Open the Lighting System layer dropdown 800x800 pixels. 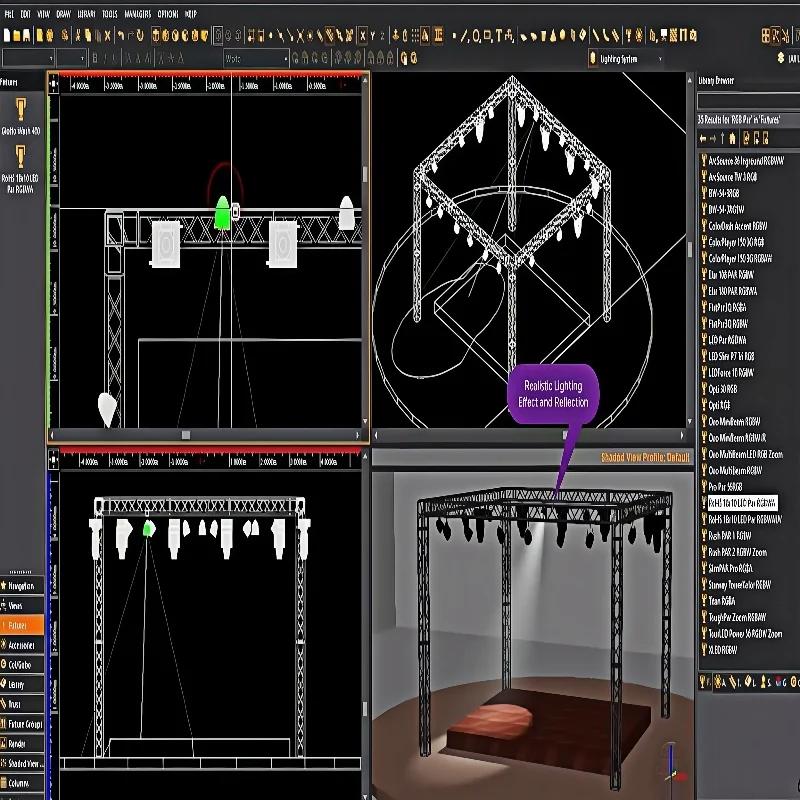[x=627, y=59]
